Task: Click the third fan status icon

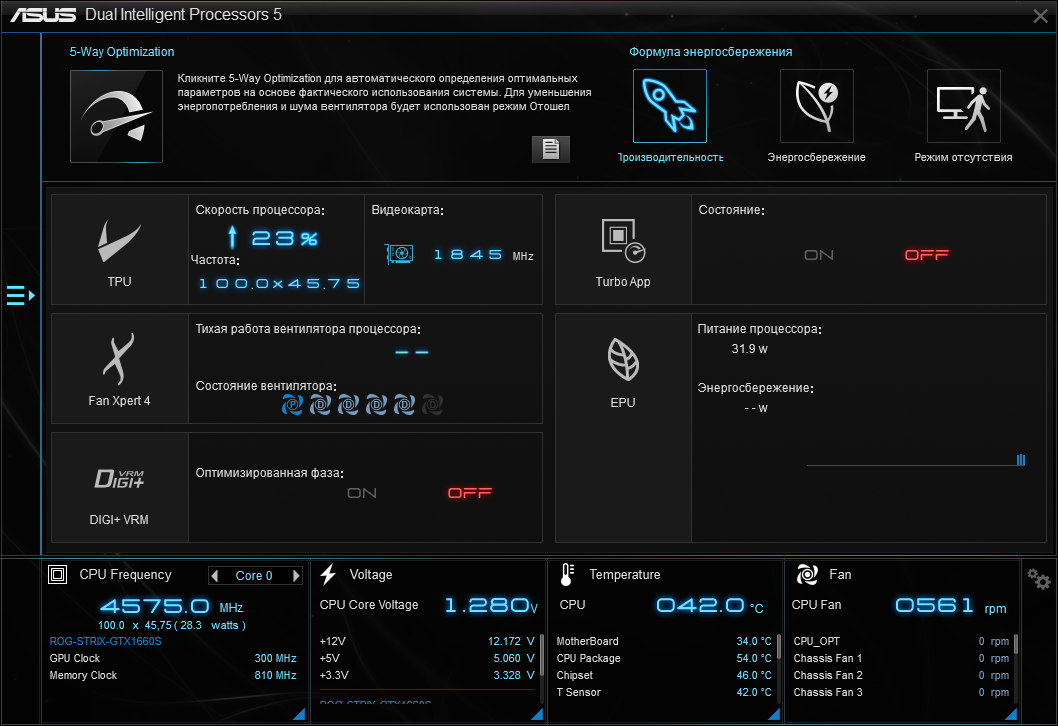Action: (348, 405)
